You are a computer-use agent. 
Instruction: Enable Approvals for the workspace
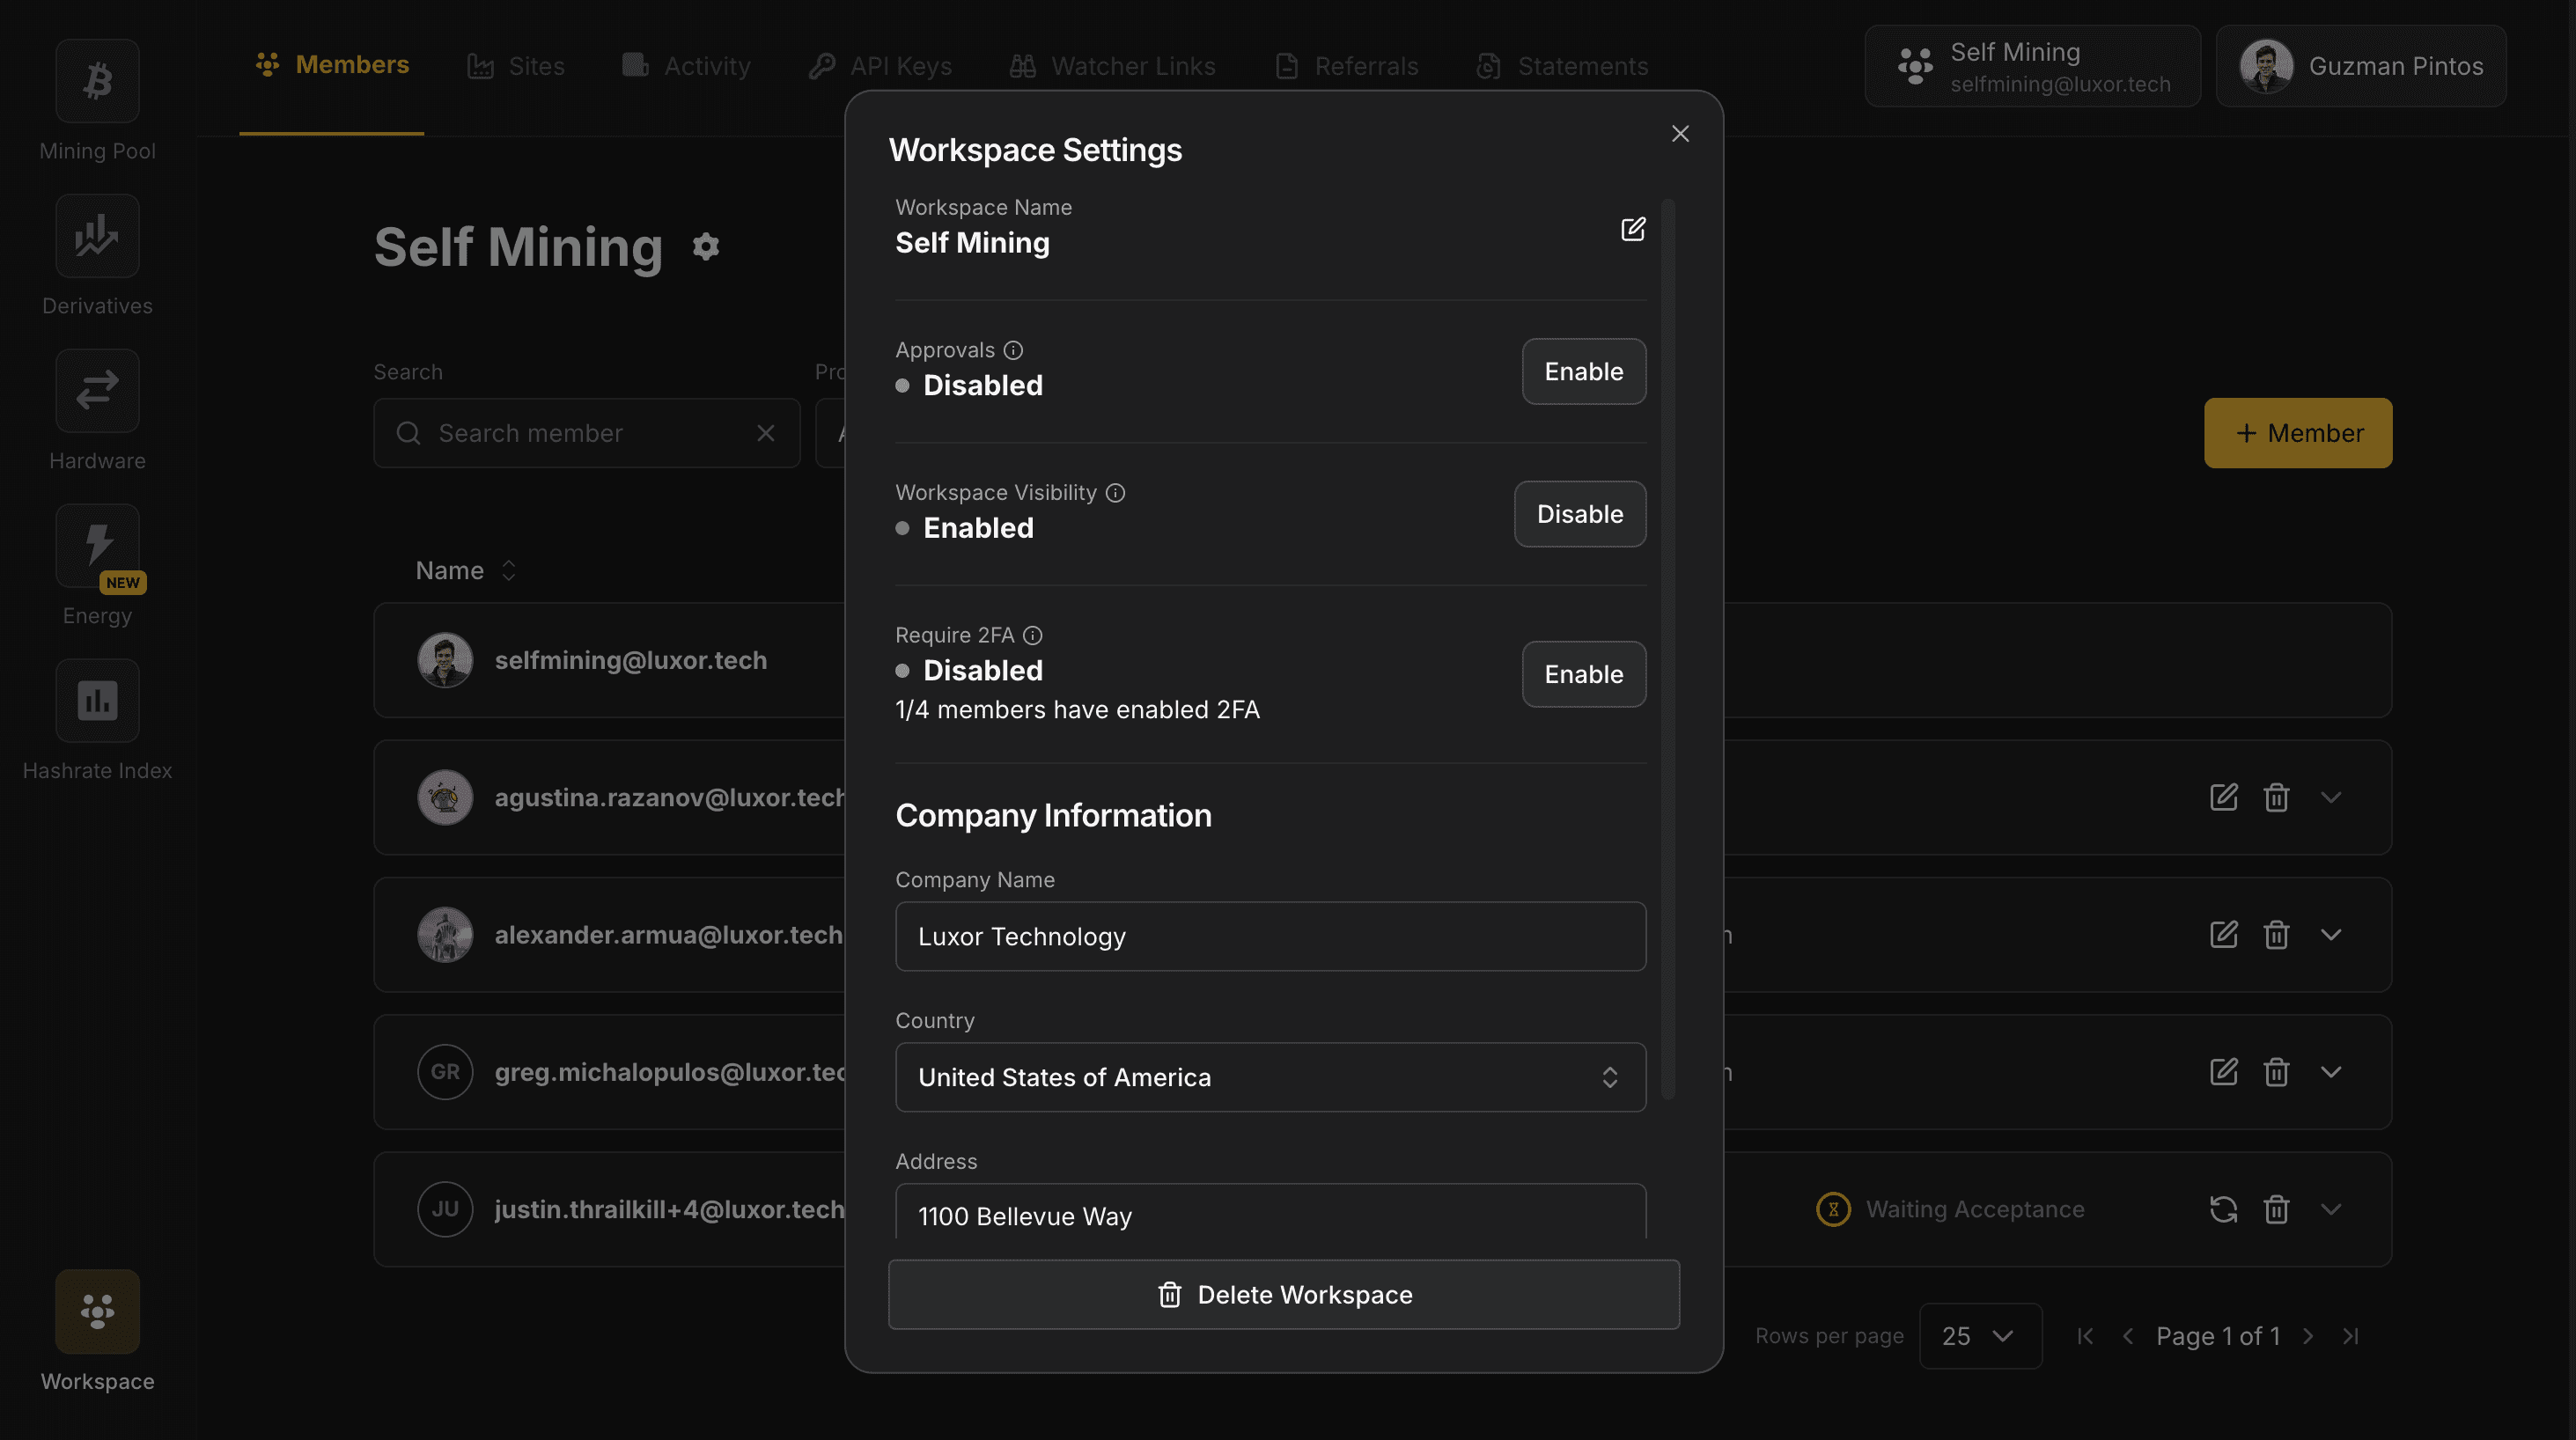pyautogui.click(x=1583, y=371)
